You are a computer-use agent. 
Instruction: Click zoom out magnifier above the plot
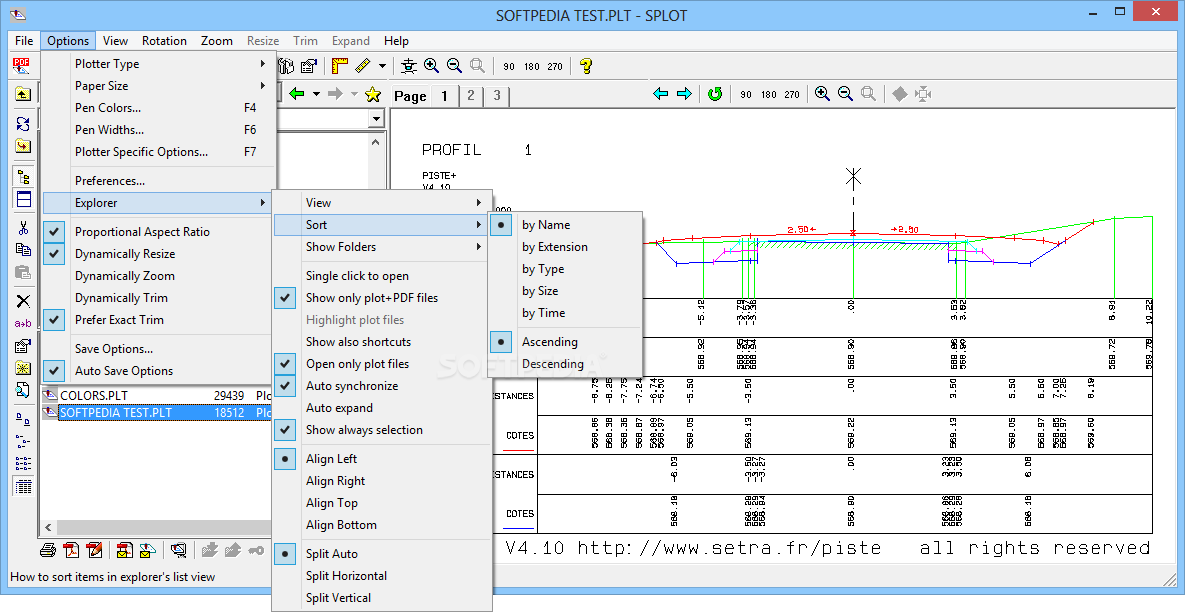(845, 94)
